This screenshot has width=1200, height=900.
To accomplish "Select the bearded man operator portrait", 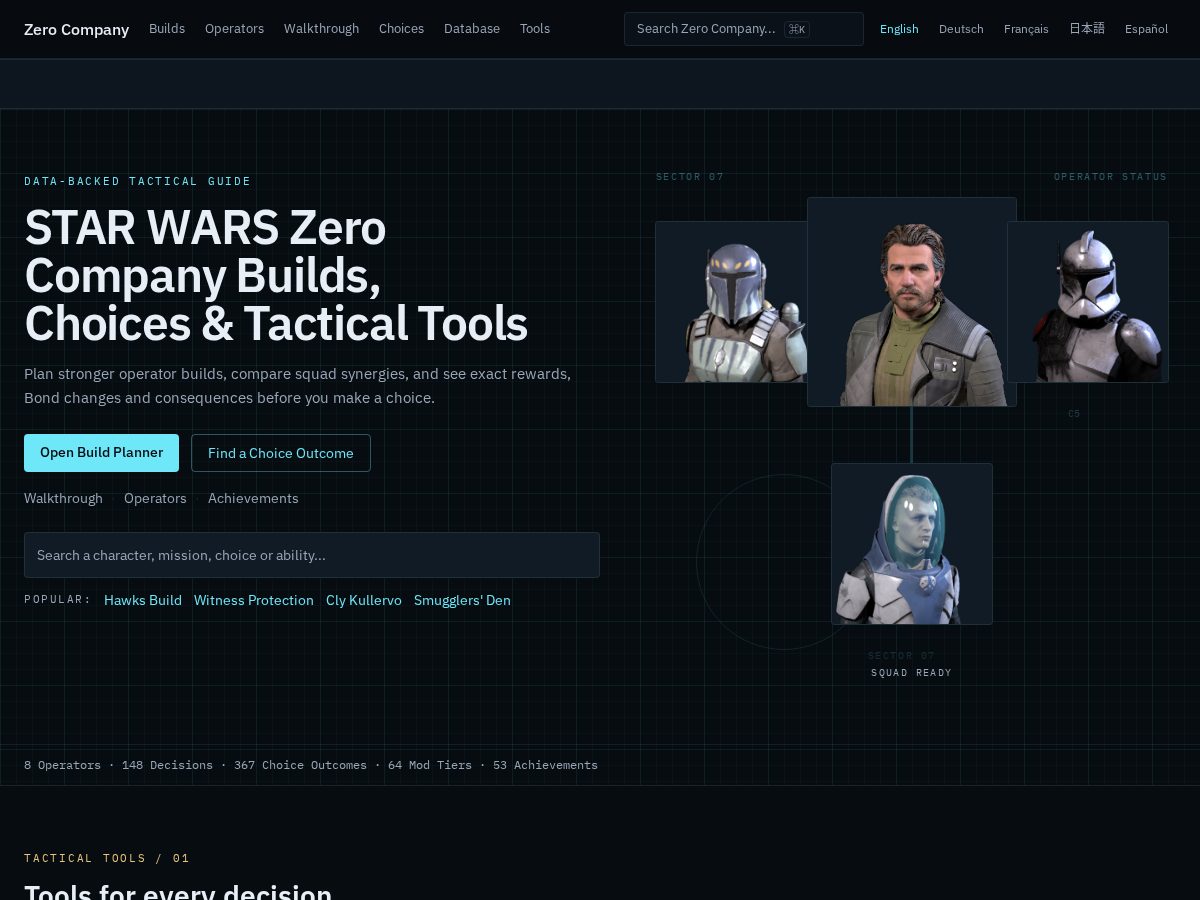I will (912, 302).
